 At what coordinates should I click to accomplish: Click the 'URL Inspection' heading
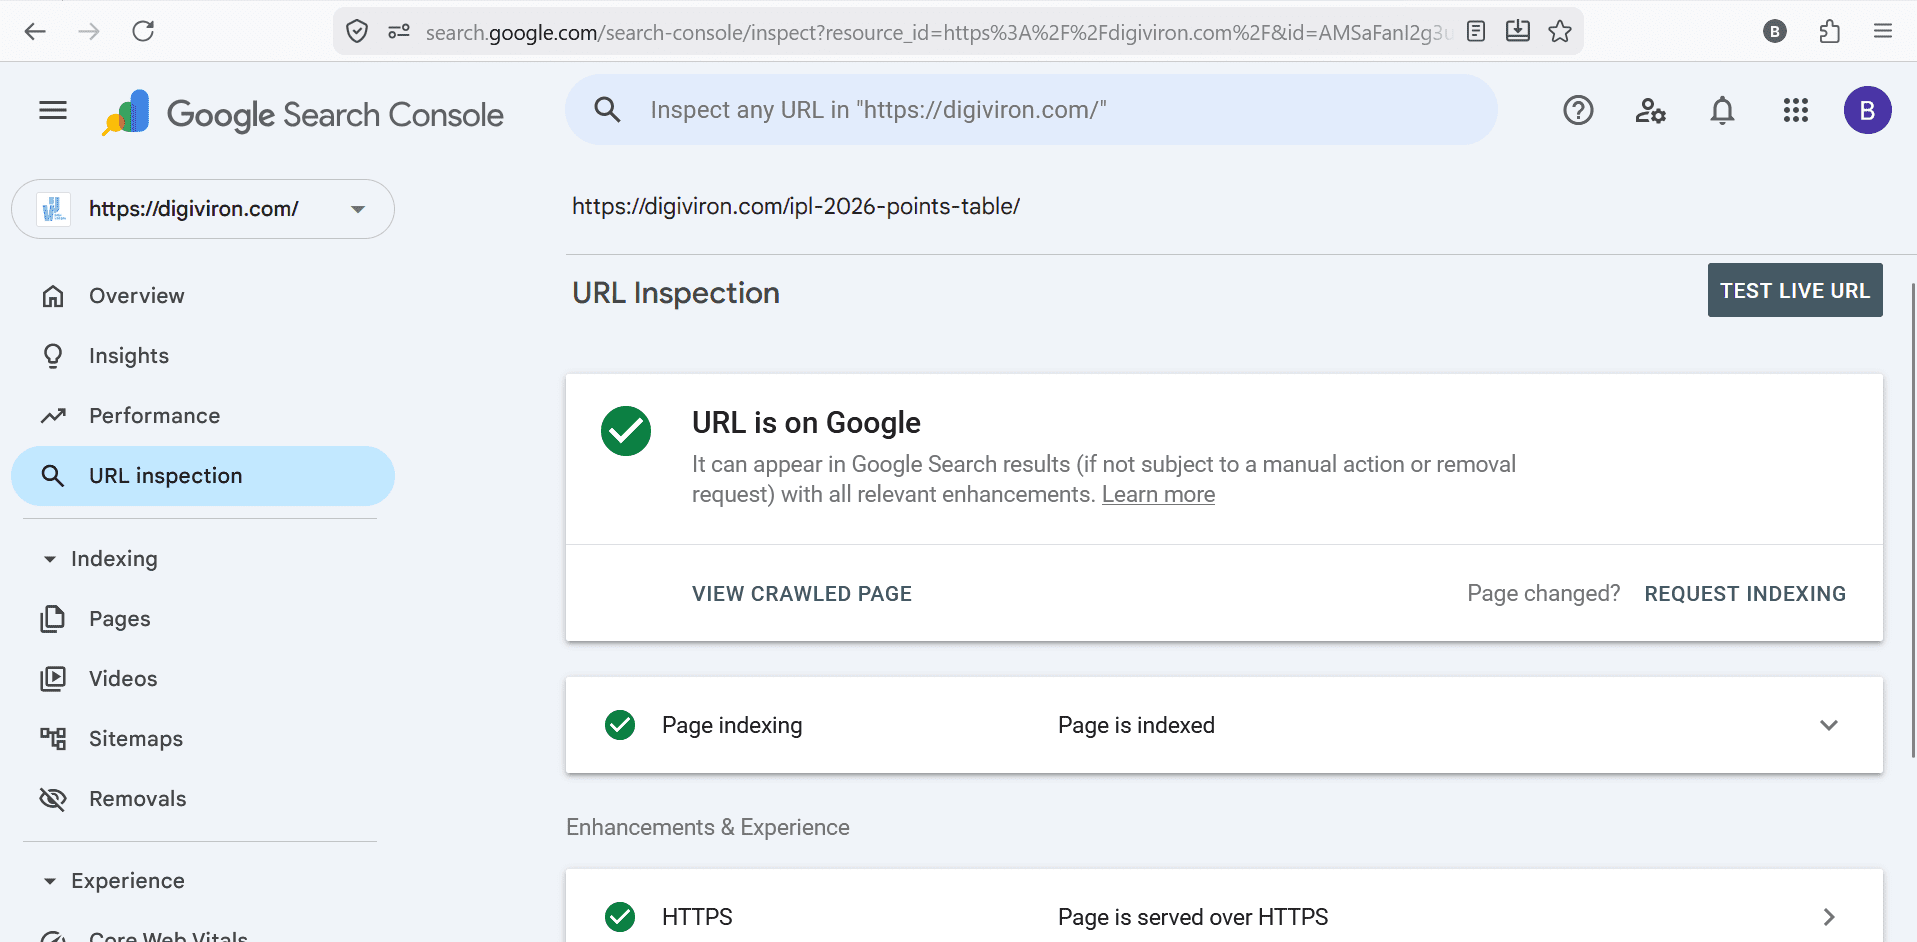[676, 293]
